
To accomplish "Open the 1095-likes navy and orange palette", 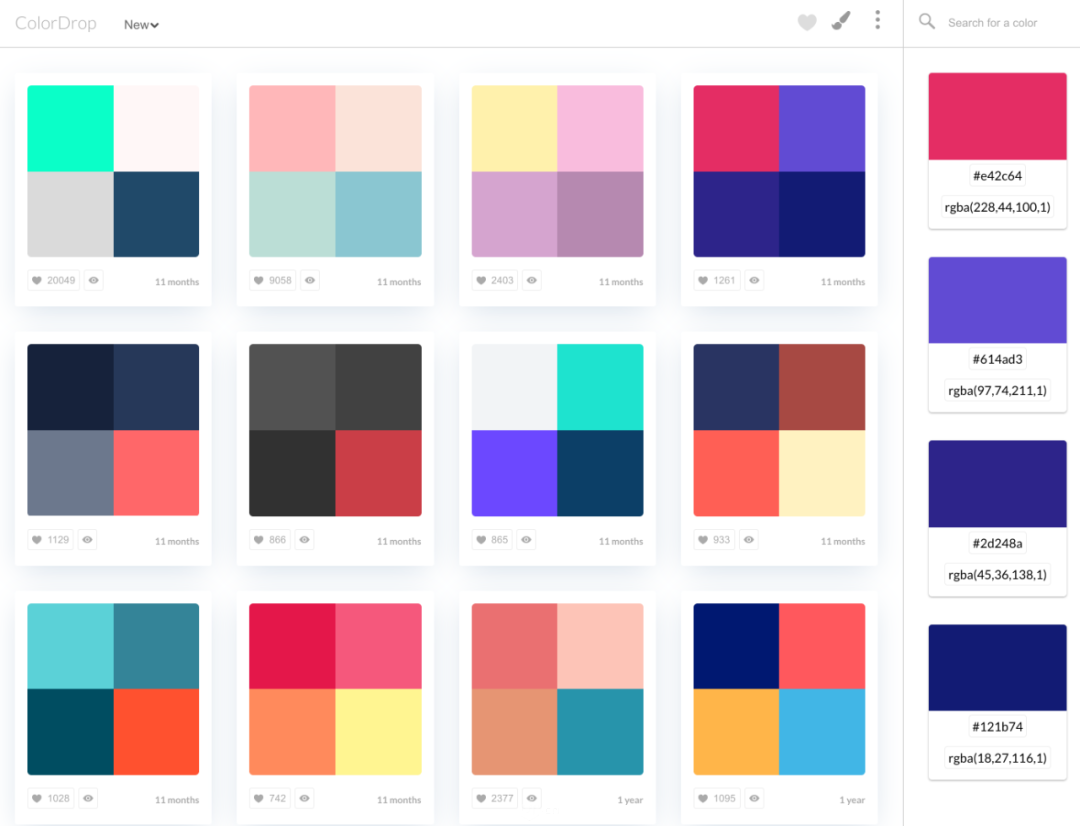I will [x=779, y=689].
